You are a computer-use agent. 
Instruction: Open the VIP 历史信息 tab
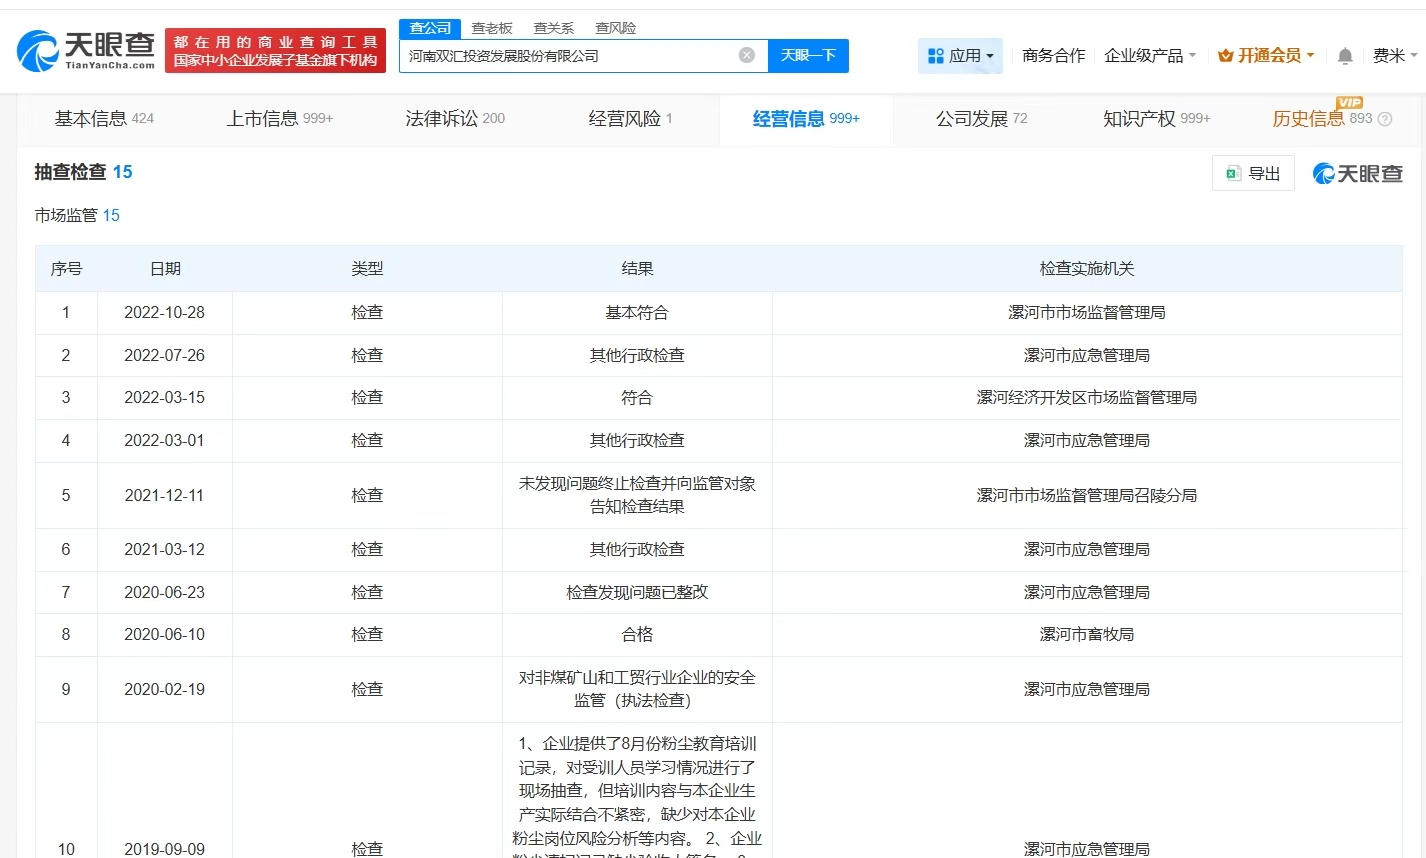click(1322, 119)
